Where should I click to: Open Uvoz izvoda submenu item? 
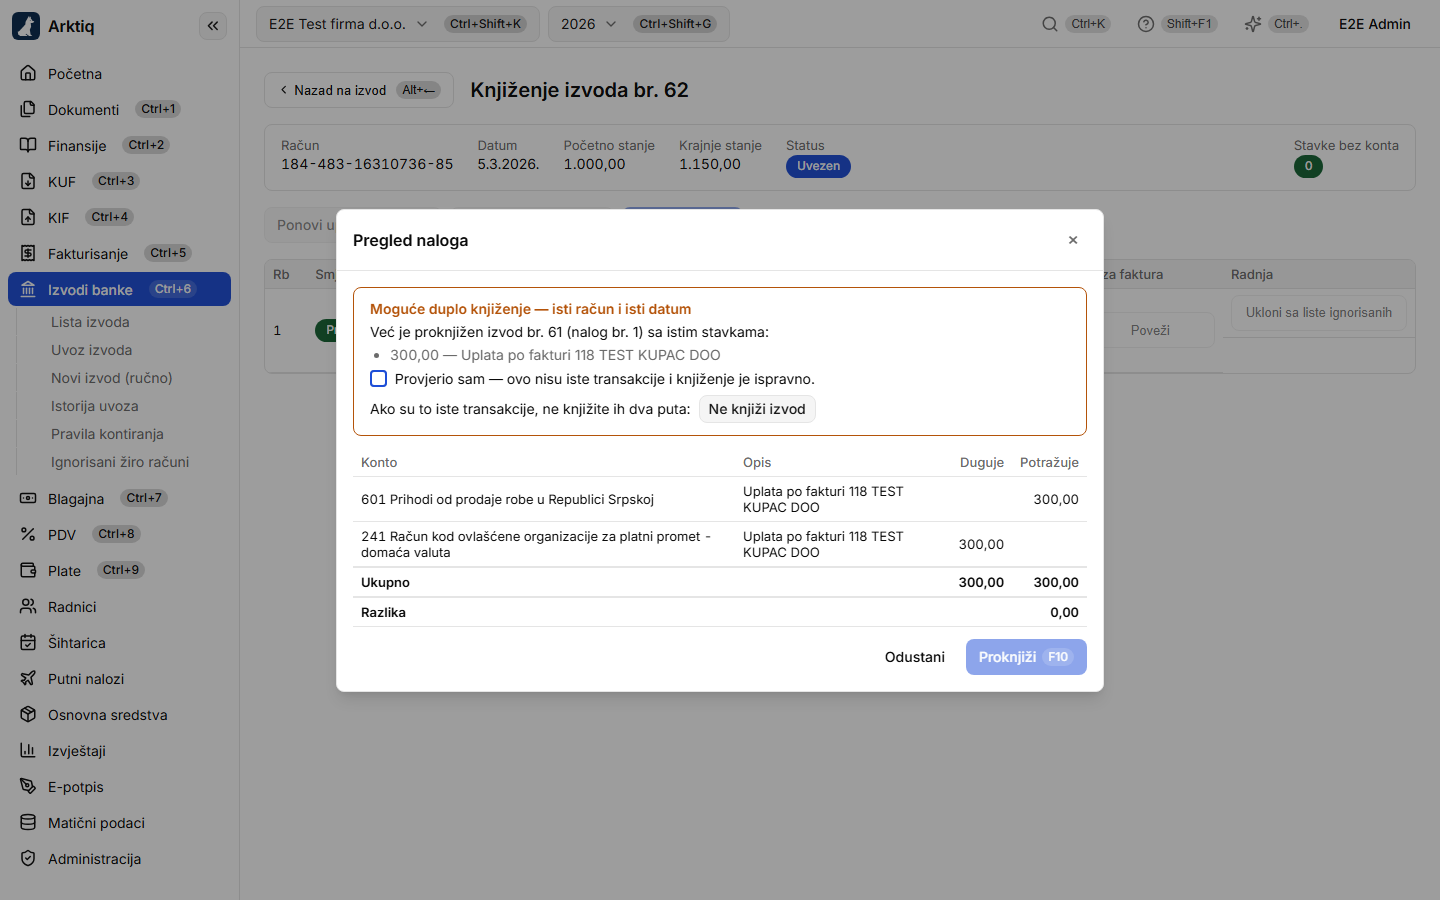(x=92, y=350)
